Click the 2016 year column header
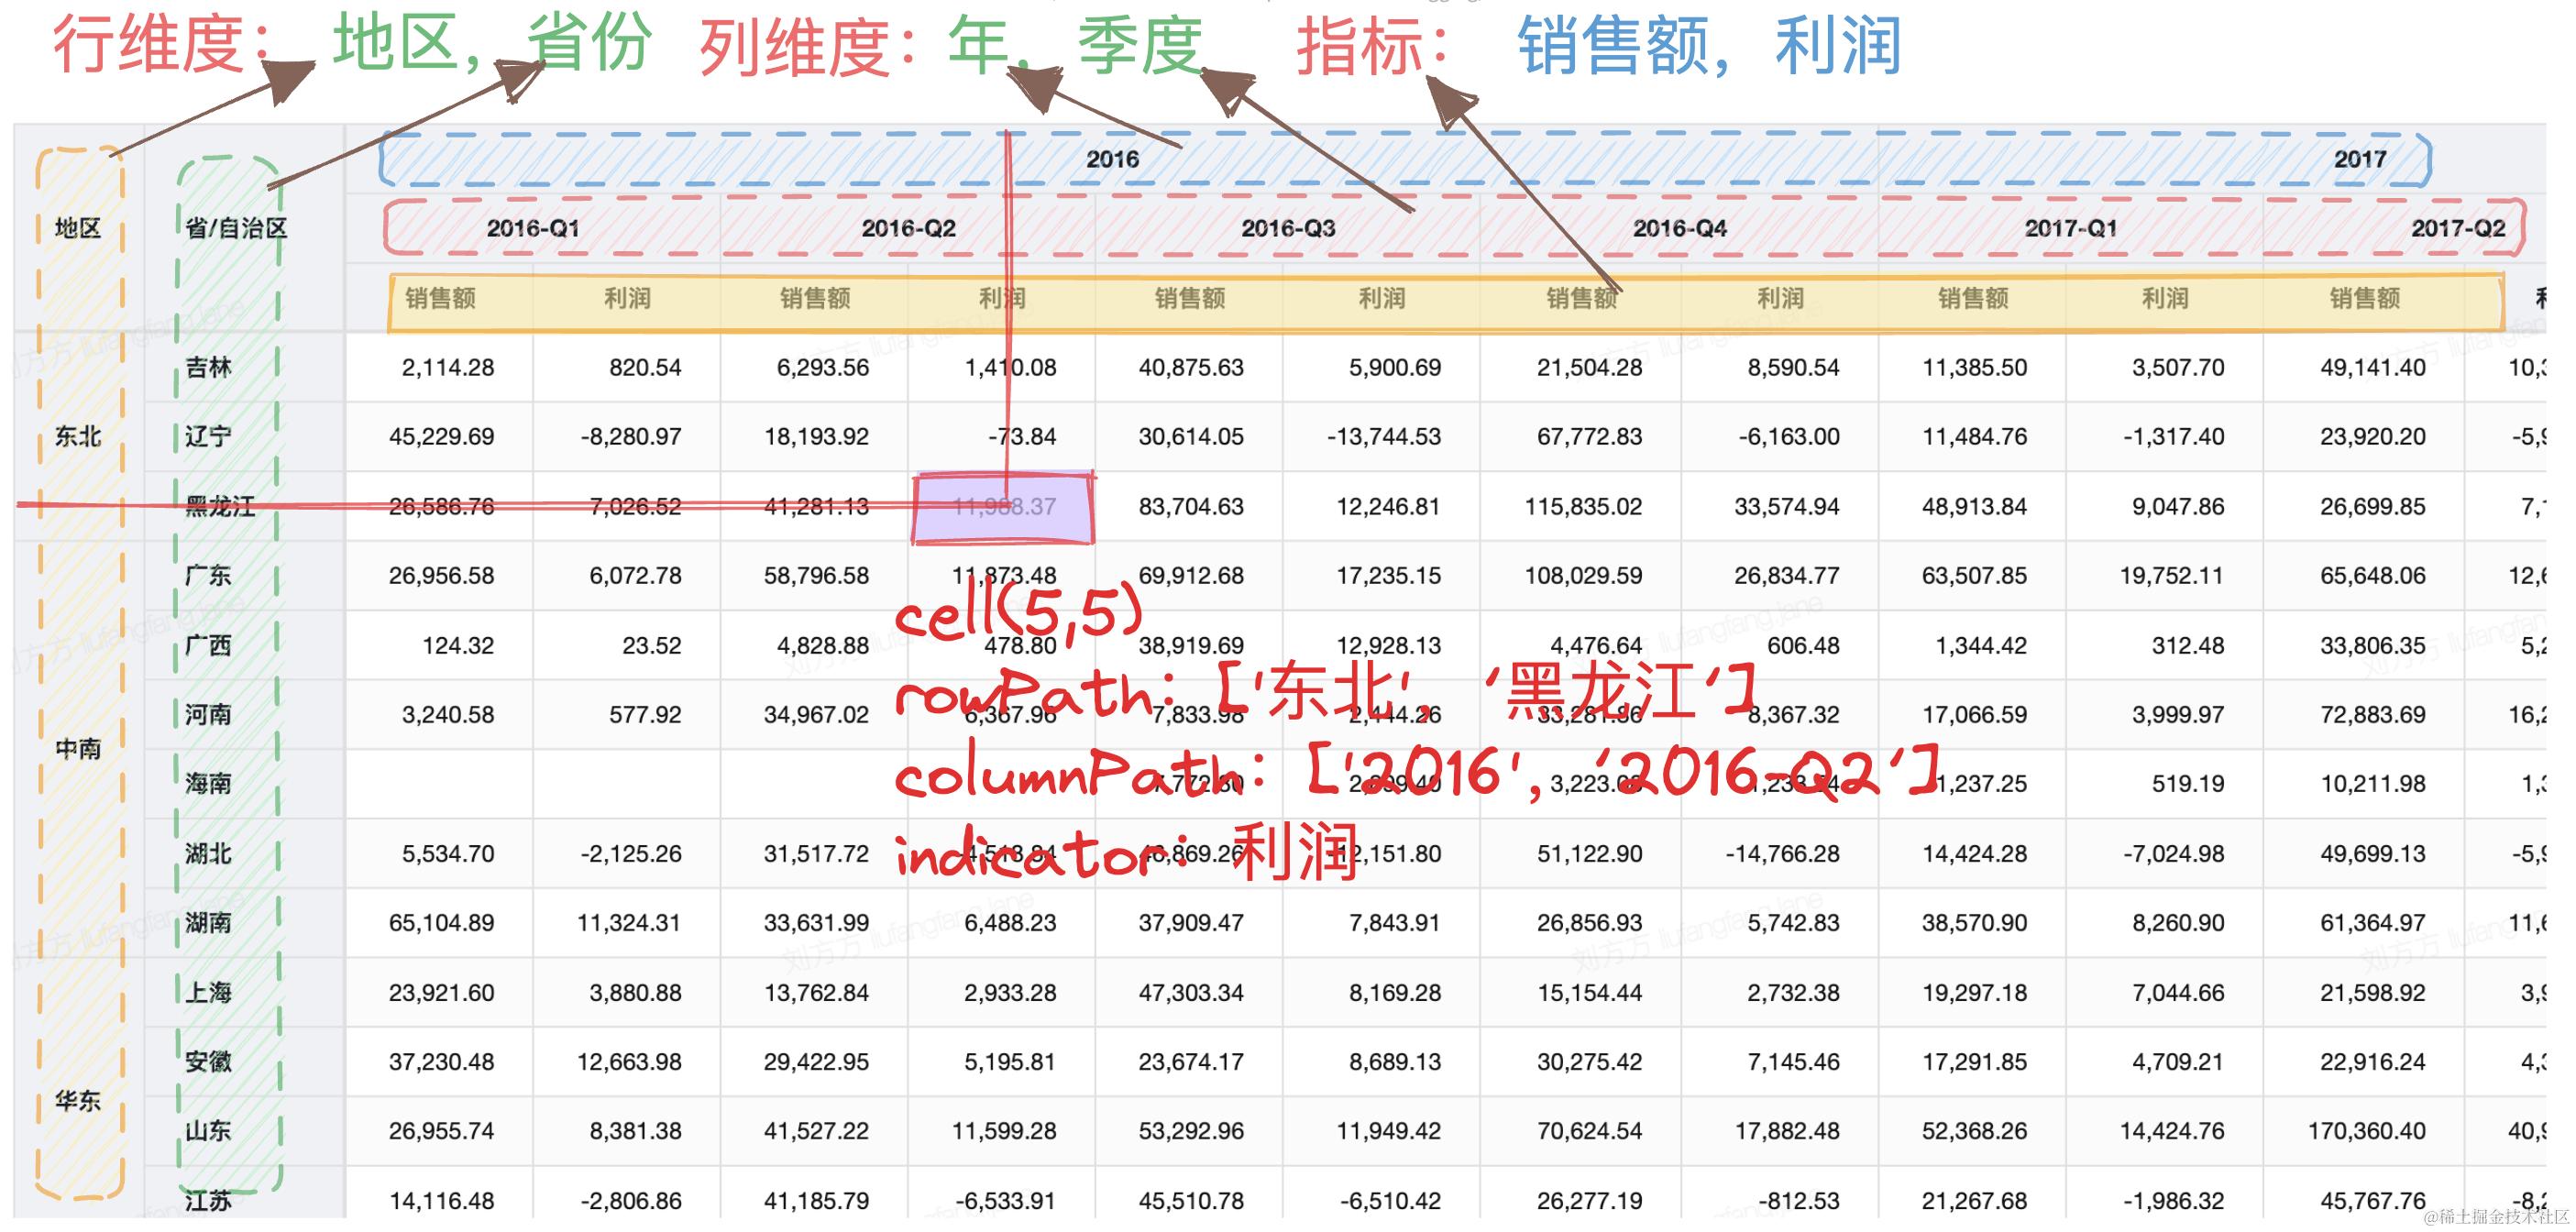Viewport: 2576px width, 1232px height. [x=1112, y=159]
